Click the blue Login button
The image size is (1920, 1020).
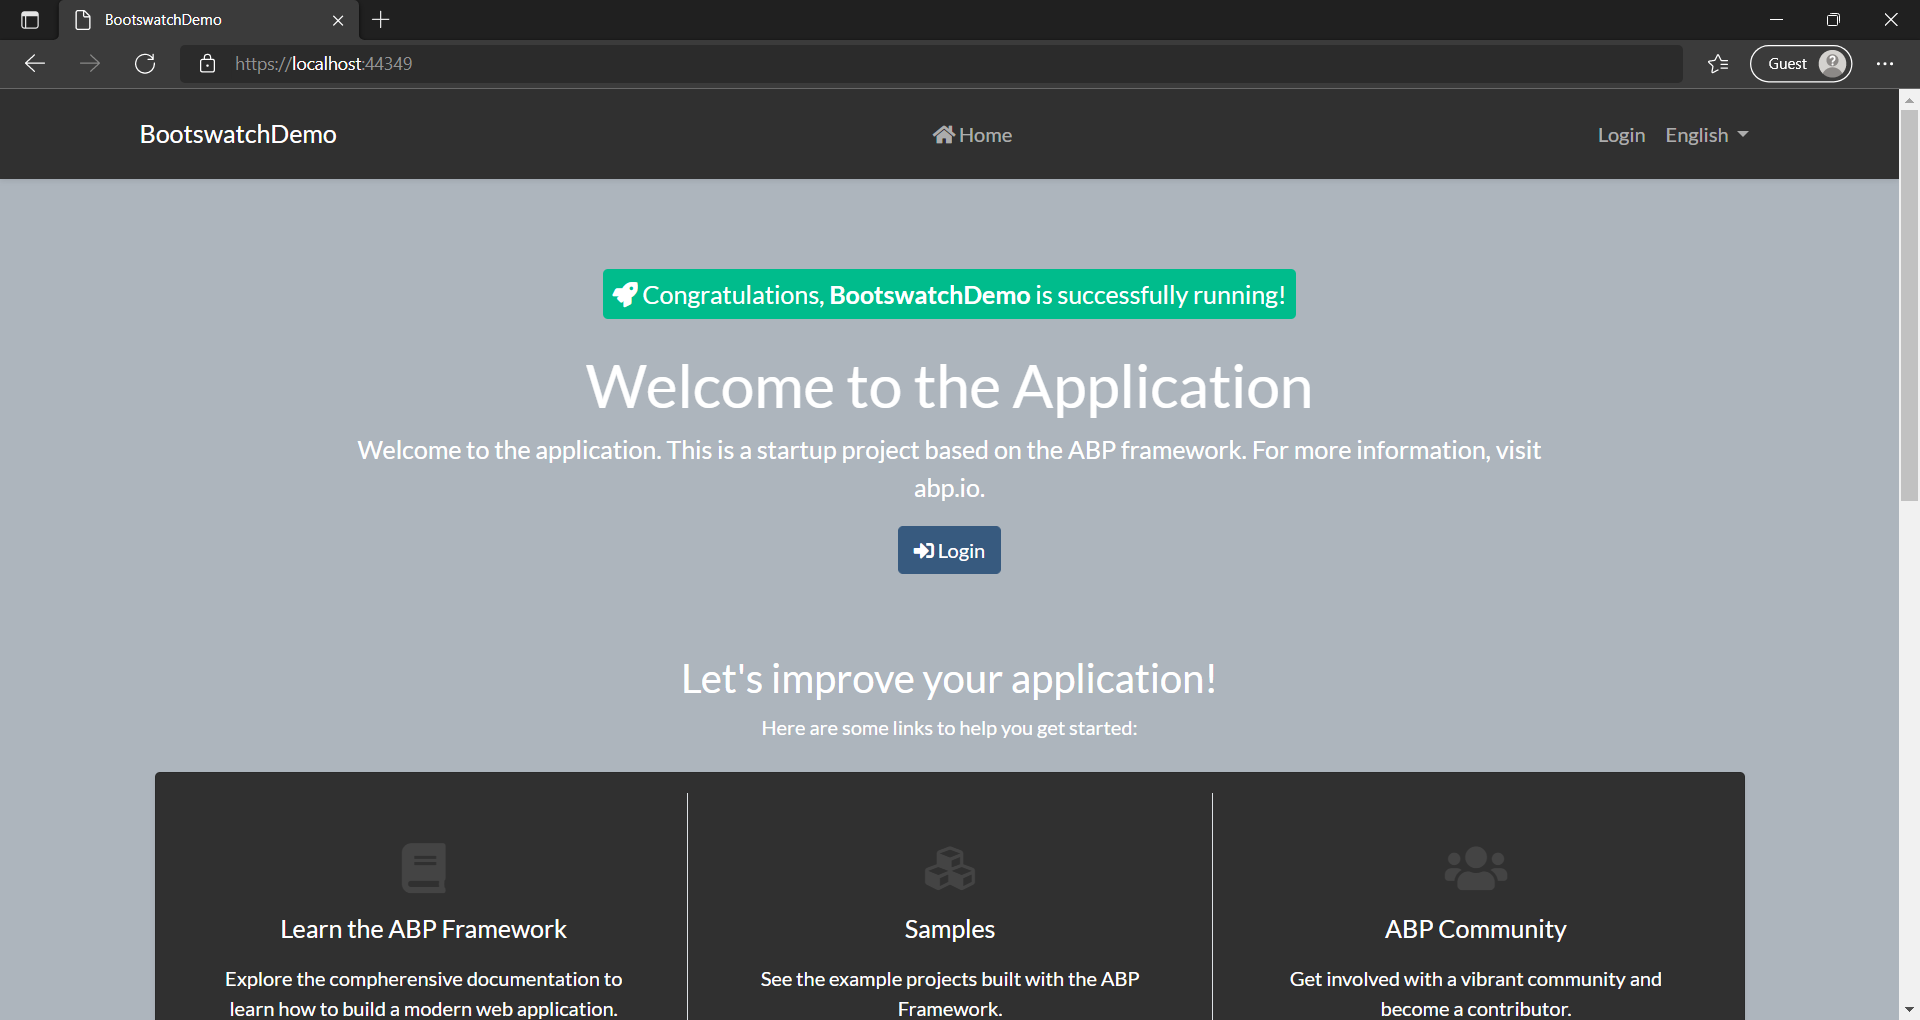[x=949, y=550]
